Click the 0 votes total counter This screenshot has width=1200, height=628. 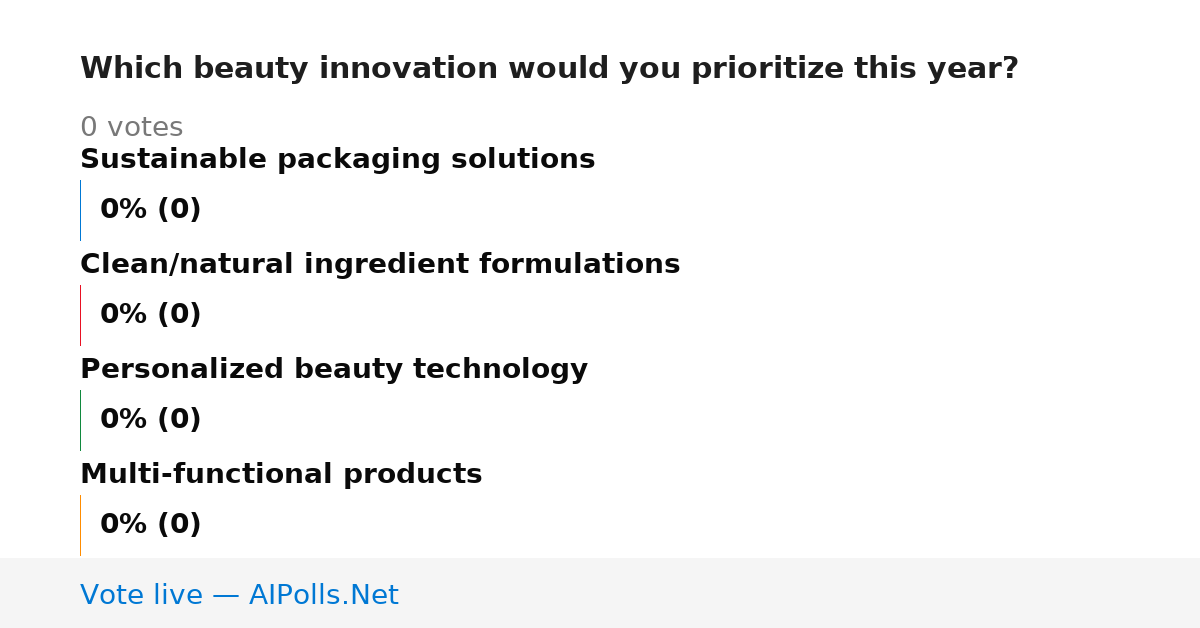click(131, 128)
